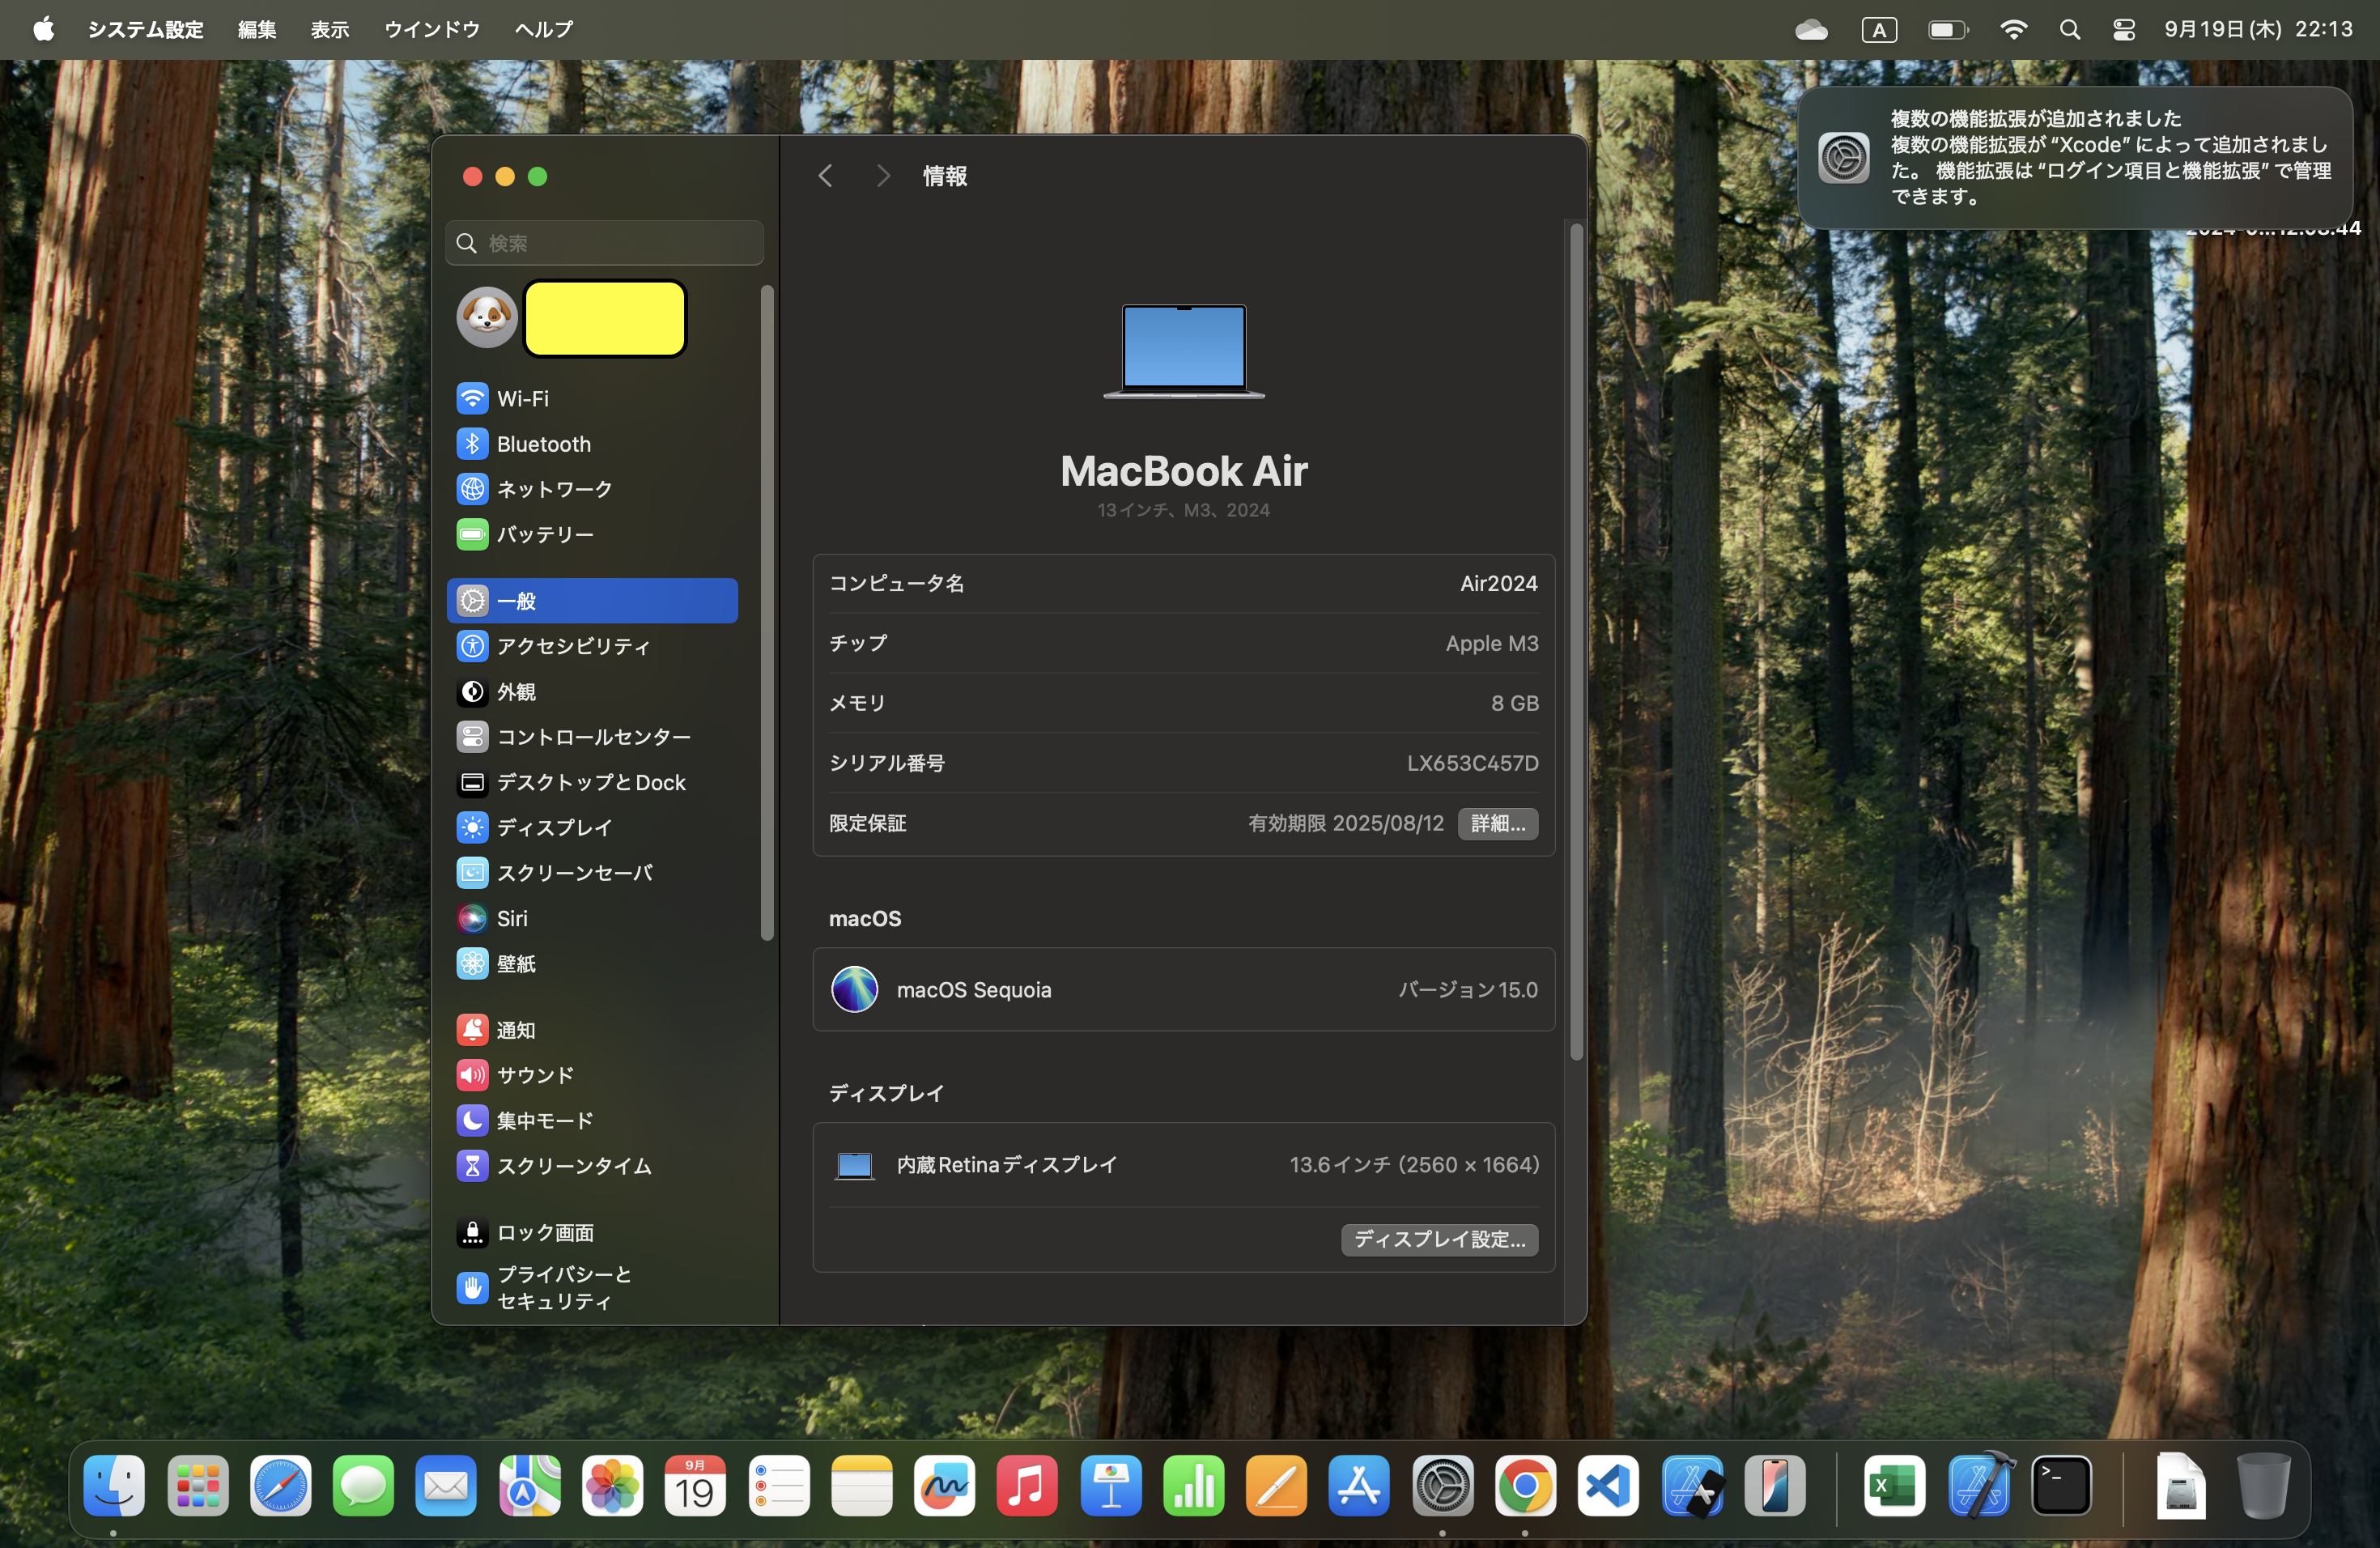Select the Battery (バッテリー) sidebar item

pyautogui.click(x=545, y=534)
